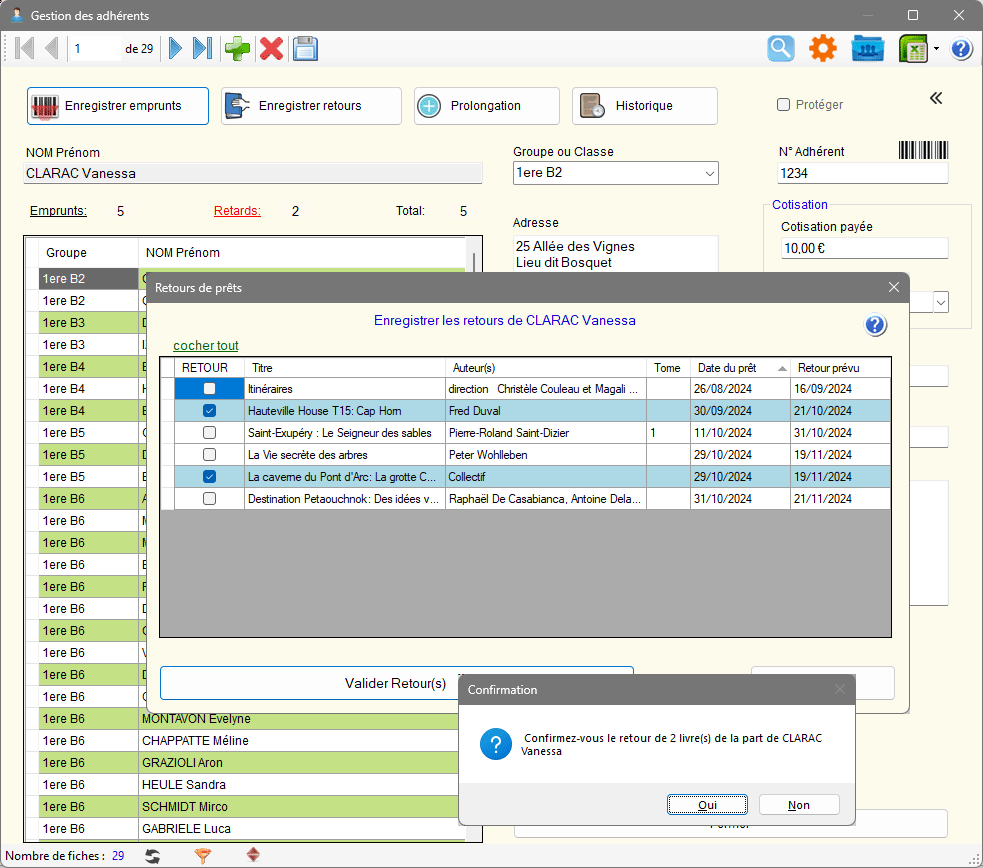Close the Retours de prêts dialog
983x868 pixels.
coord(893,287)
